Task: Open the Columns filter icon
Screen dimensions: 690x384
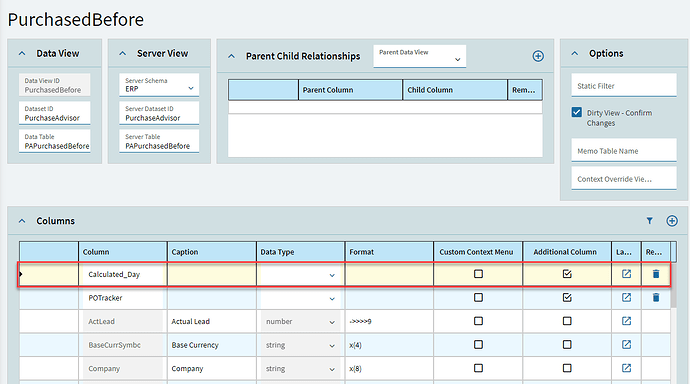Action: 650,221
